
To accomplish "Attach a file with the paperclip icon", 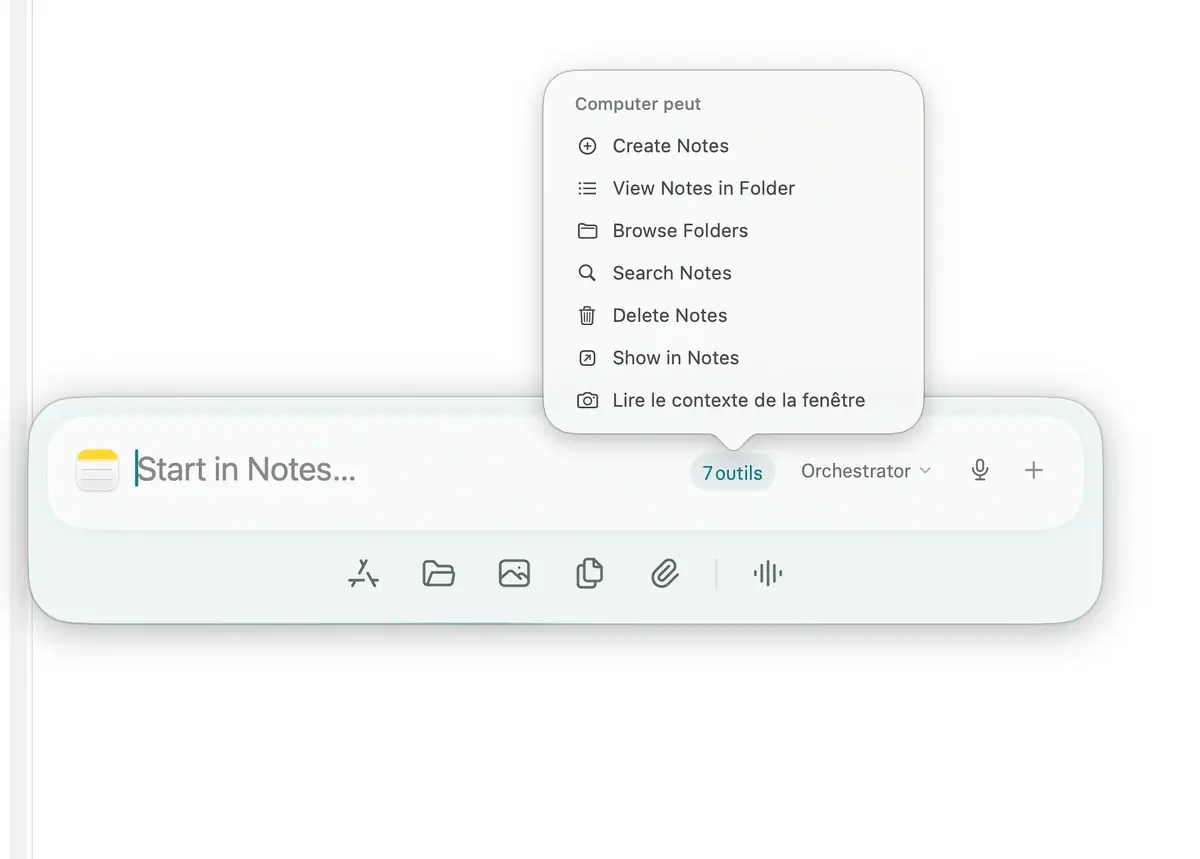I will coord(665,573).
